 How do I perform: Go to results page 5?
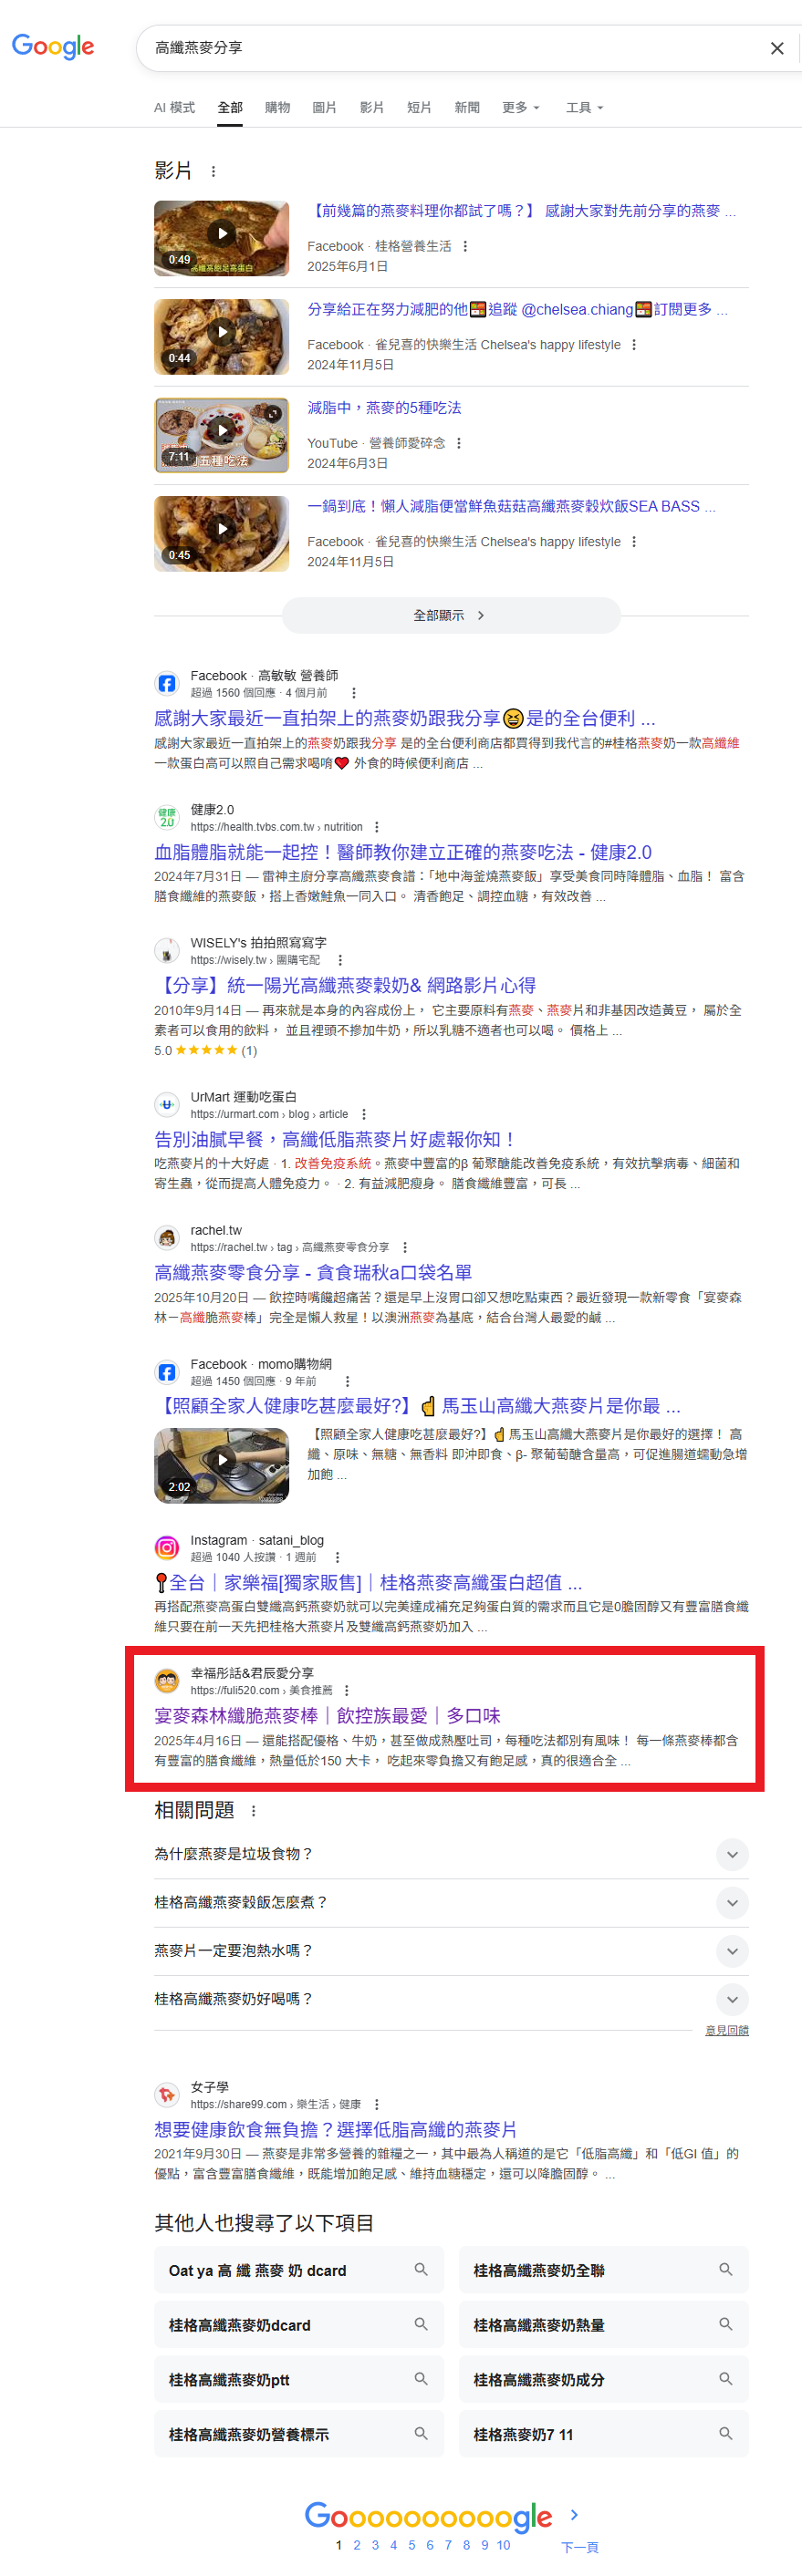pos(412,2545)
